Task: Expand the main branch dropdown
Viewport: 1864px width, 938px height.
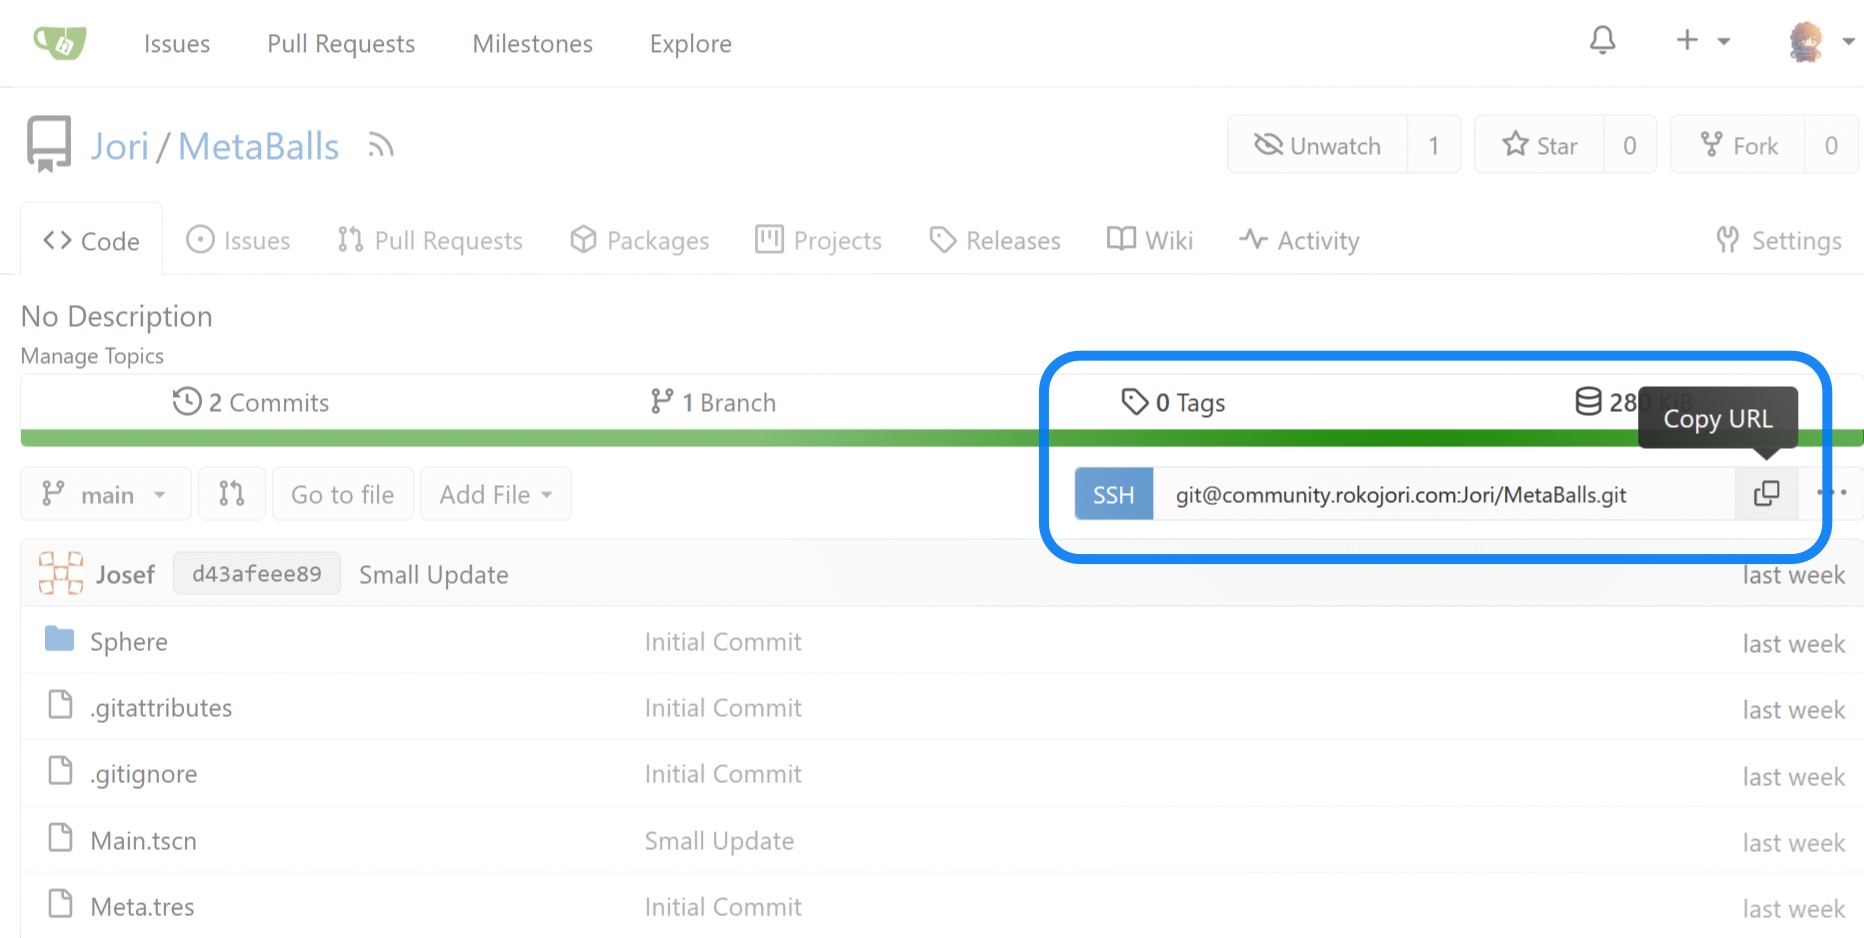Action: tap(105, 495)
